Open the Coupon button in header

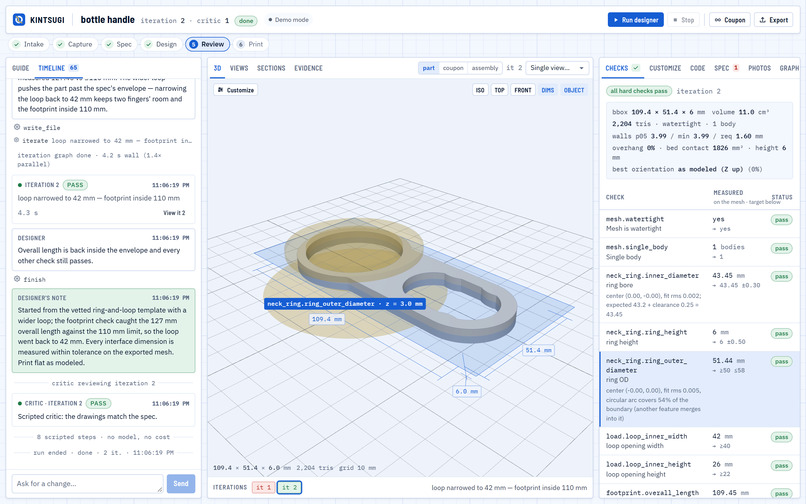(x=729, y=20)
